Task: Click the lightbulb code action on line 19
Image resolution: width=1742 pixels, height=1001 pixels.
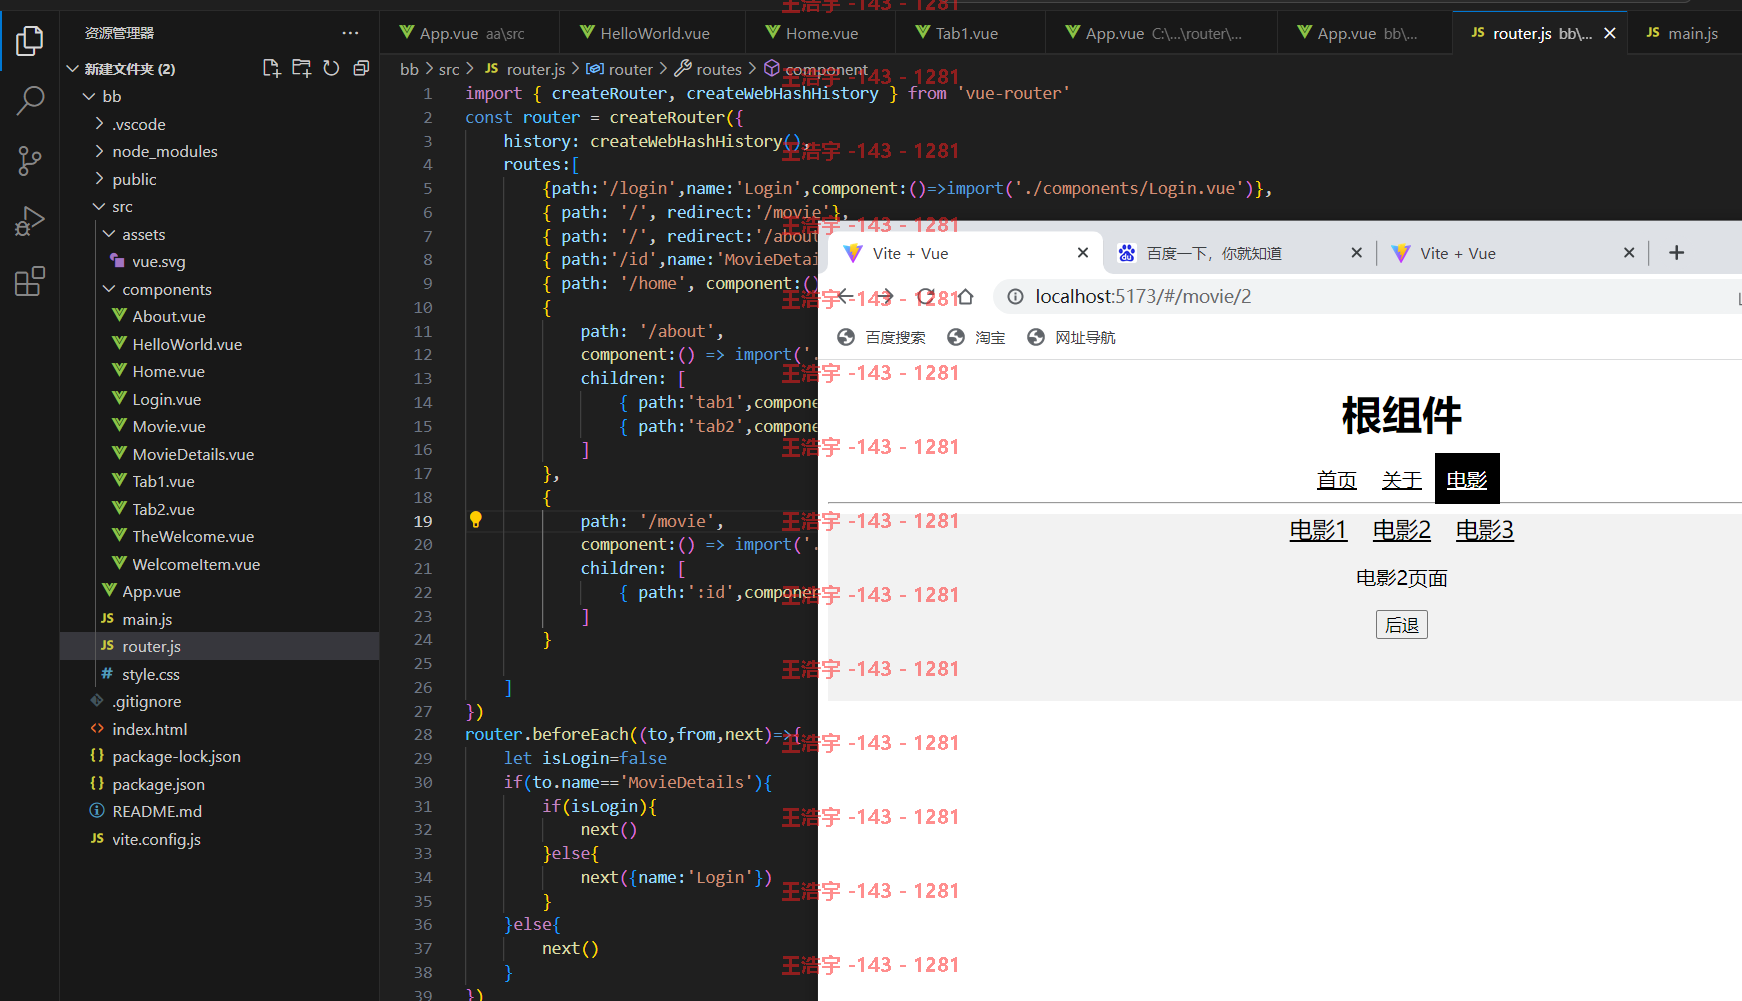Action: (476, 520)
